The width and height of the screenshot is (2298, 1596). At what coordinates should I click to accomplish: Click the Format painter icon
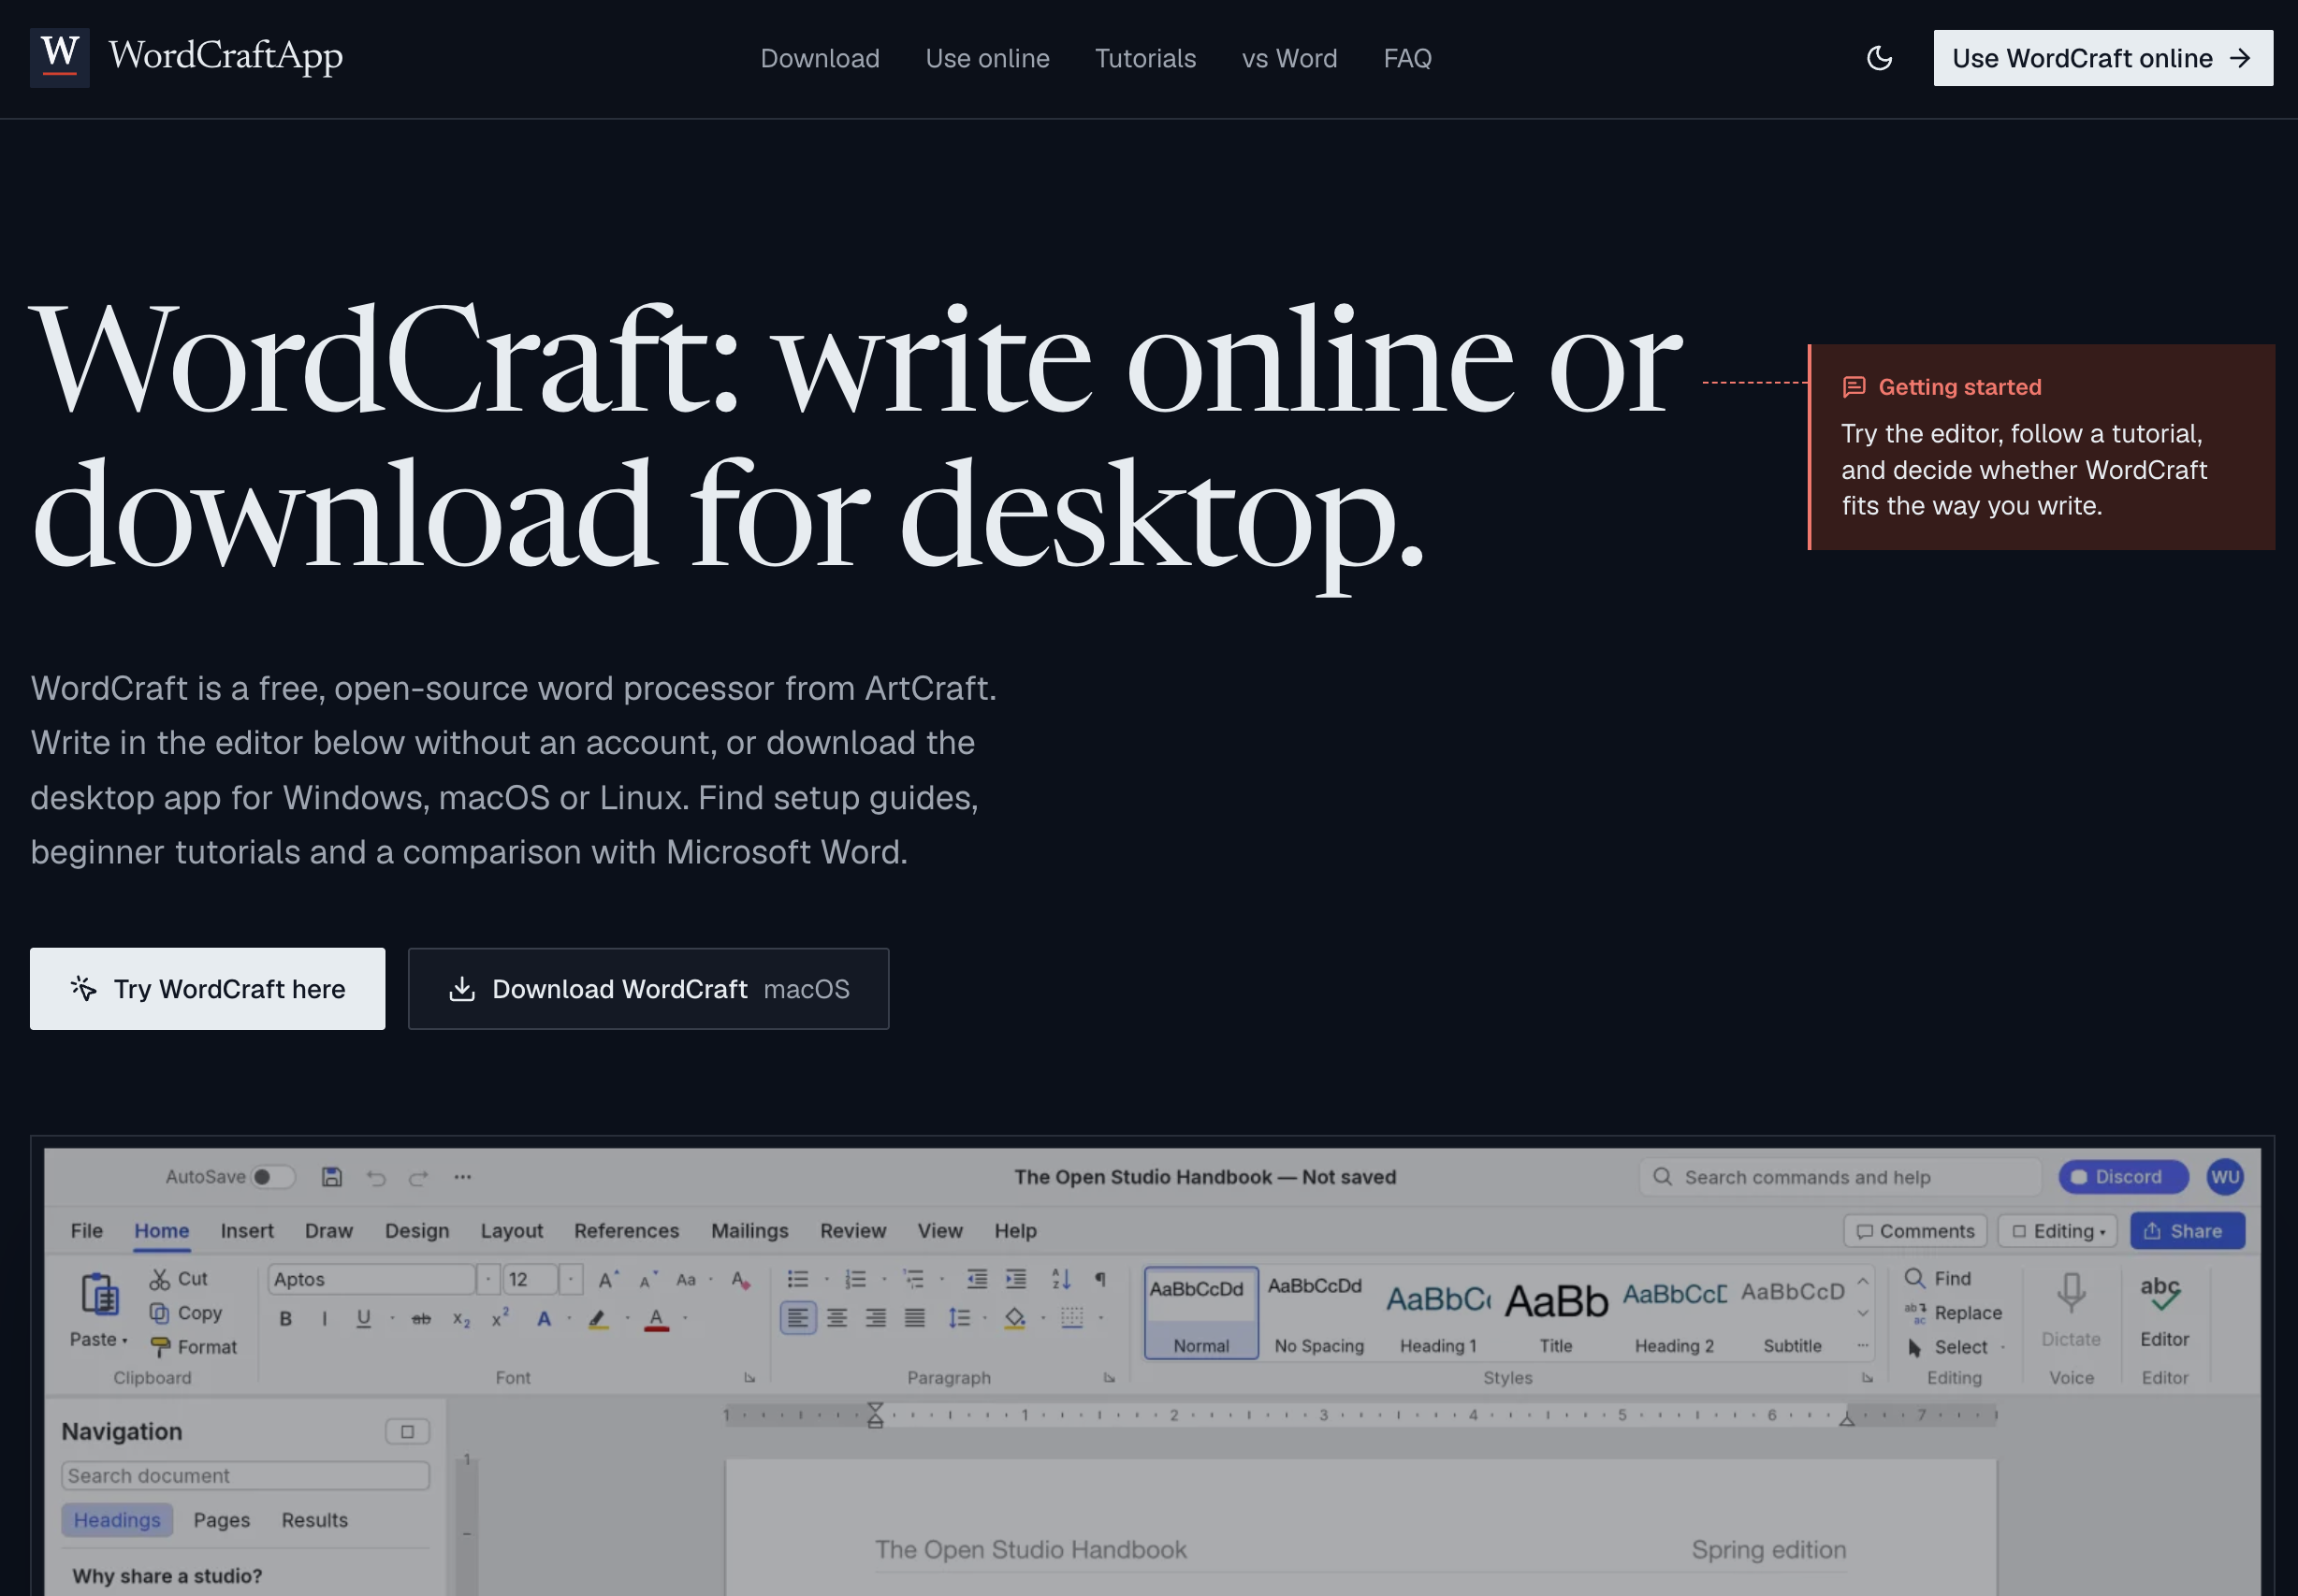[160, 1347]
